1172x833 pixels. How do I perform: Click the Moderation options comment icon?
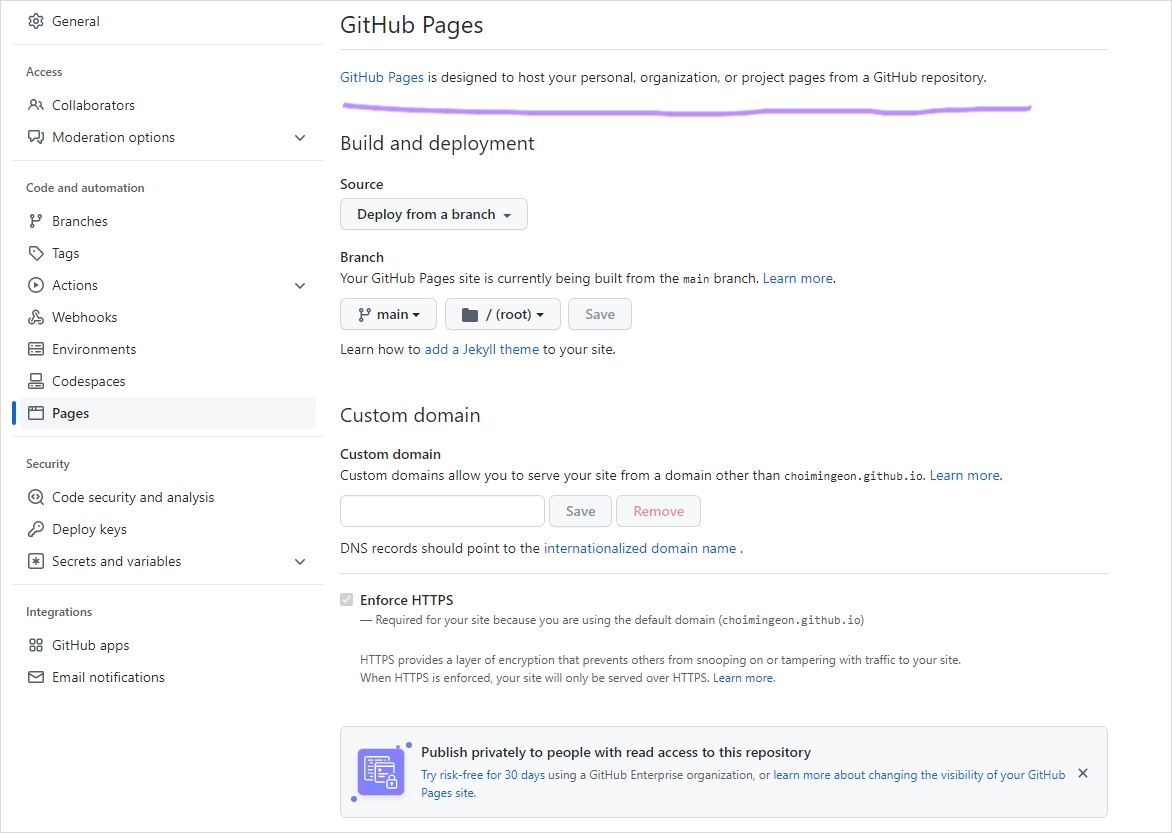pos(35,137)
